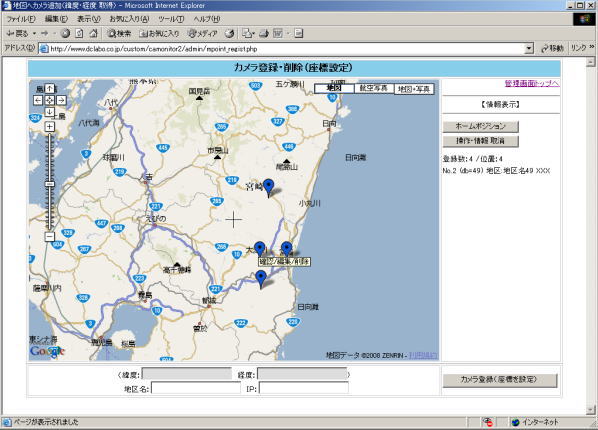Click the Print icon in toolbar
598x430 pixels.
[264, 34]
